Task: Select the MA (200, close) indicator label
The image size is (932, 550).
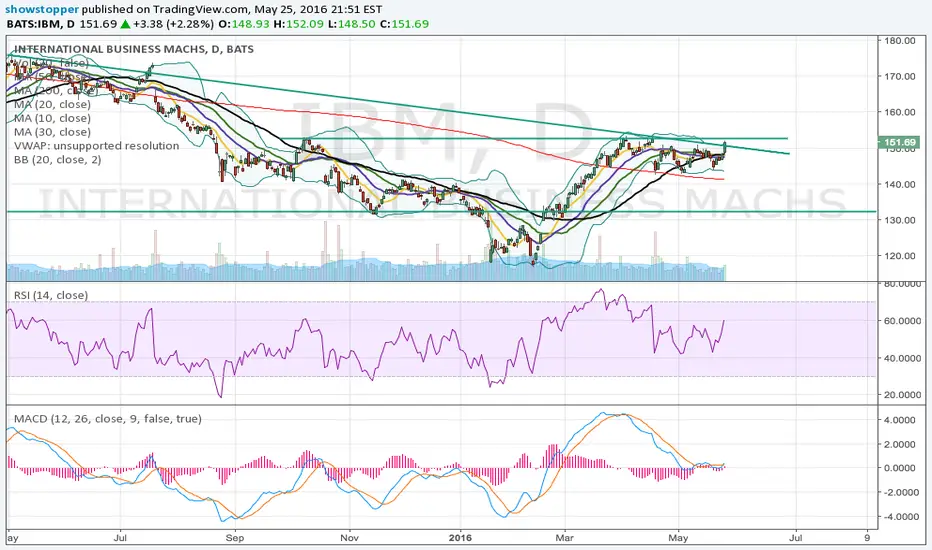Action: [55, 91]
